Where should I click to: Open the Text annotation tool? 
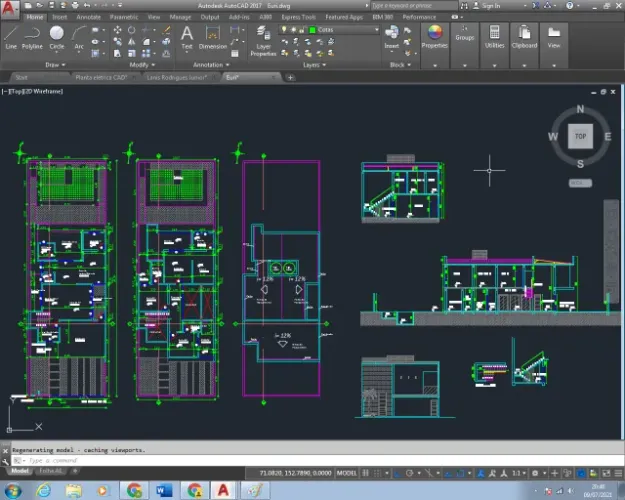[187, 37]
